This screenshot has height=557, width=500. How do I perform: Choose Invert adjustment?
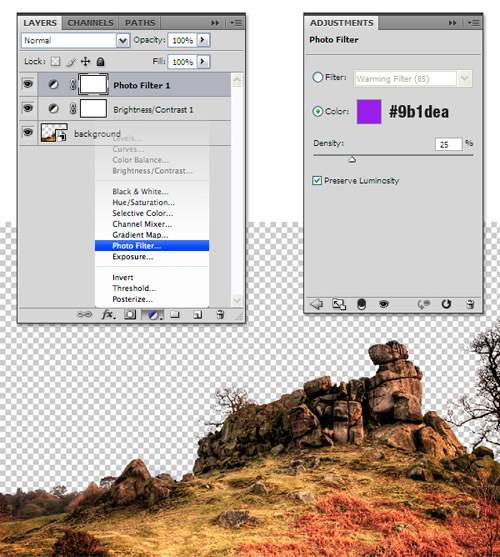(x=123, y=277)
